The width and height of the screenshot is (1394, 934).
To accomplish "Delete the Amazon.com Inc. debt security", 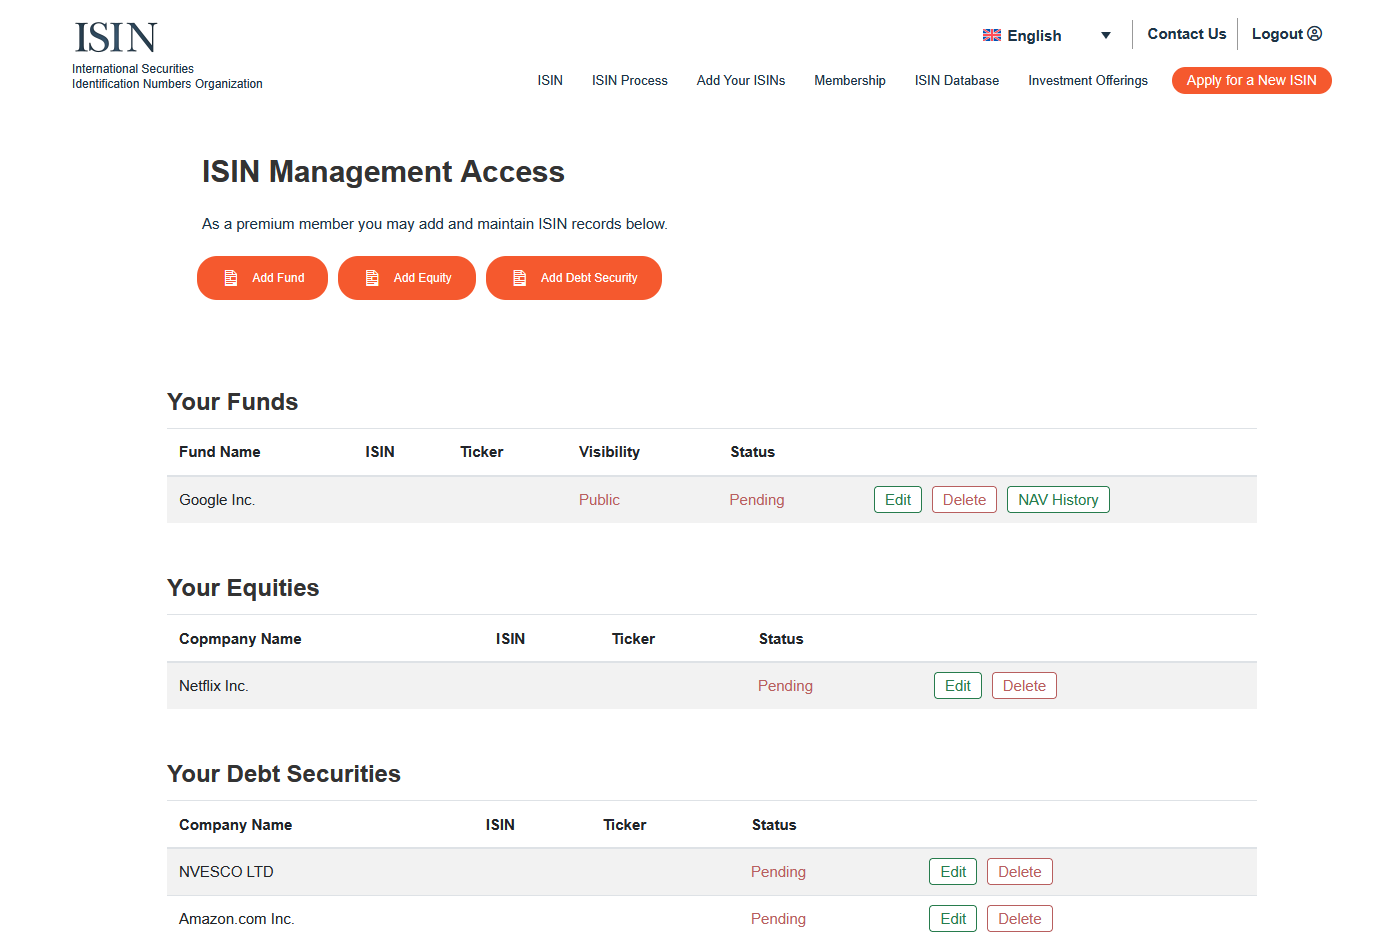I will pos(1020,919).
